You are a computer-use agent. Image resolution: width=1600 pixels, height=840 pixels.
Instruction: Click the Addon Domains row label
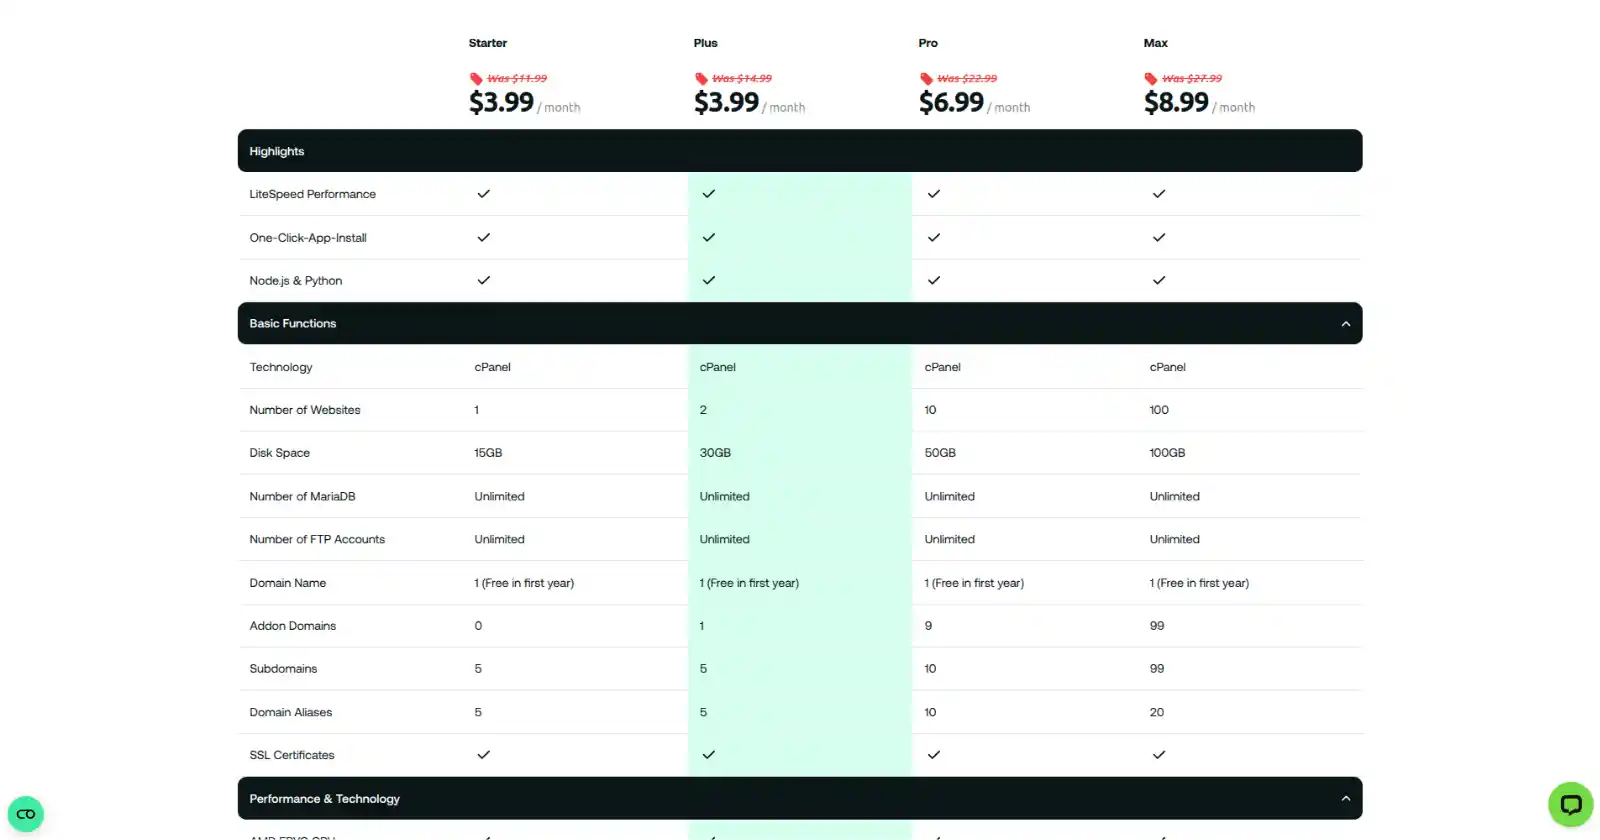(x=293, y=626)
